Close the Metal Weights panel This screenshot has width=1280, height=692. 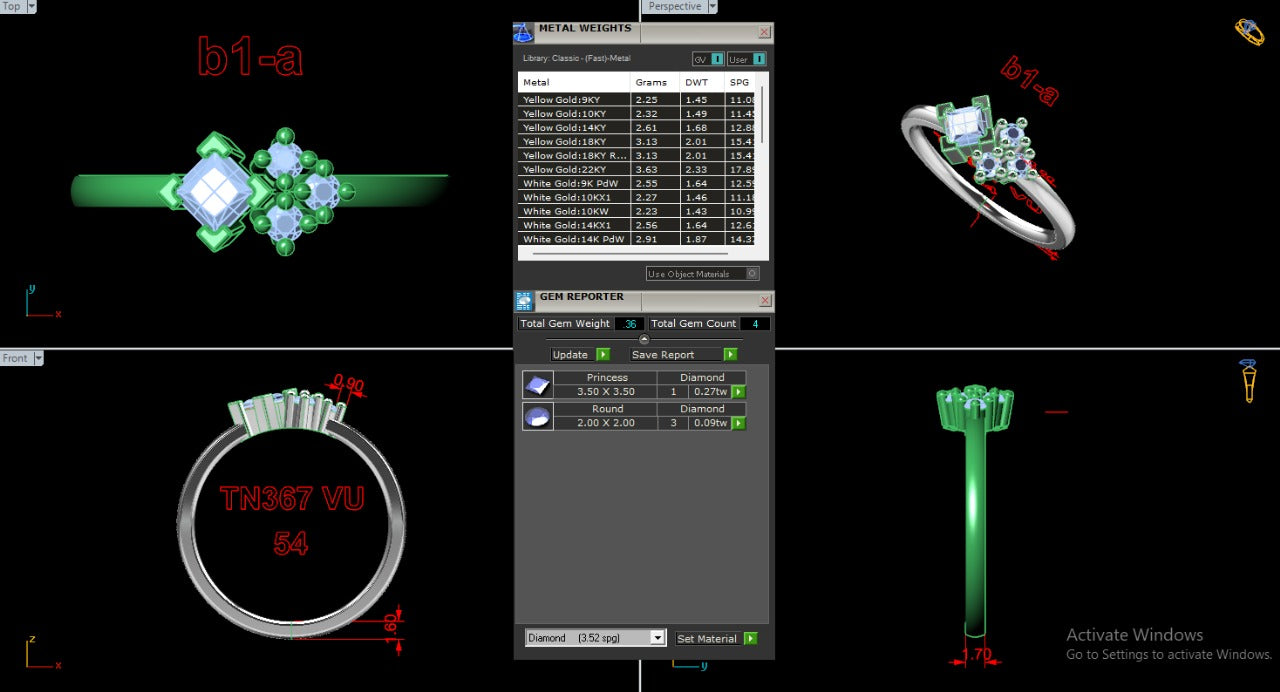[765, 32]
